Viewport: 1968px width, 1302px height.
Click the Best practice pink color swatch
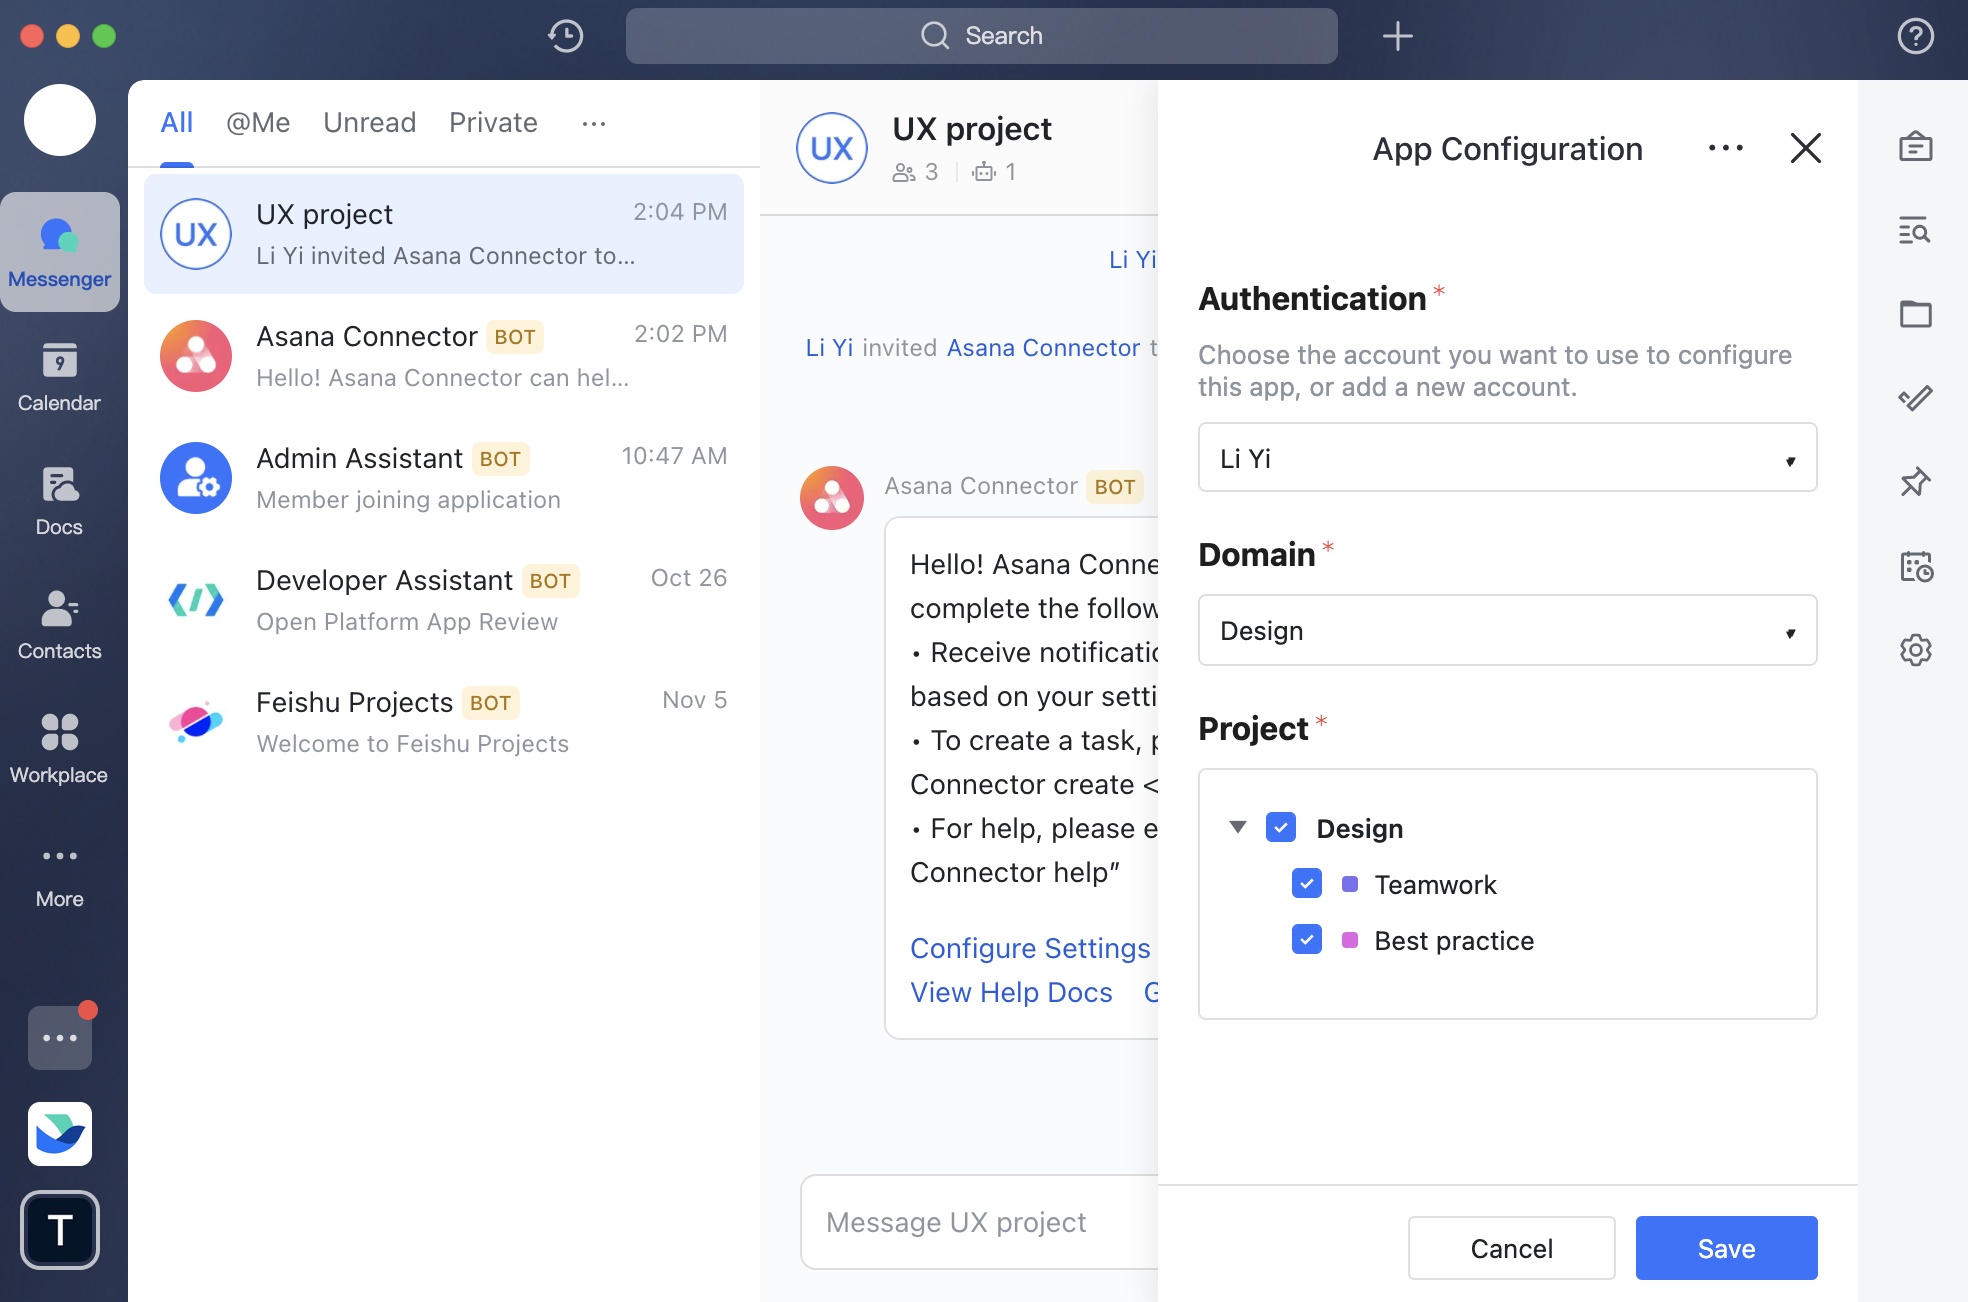pos(1350,940)
